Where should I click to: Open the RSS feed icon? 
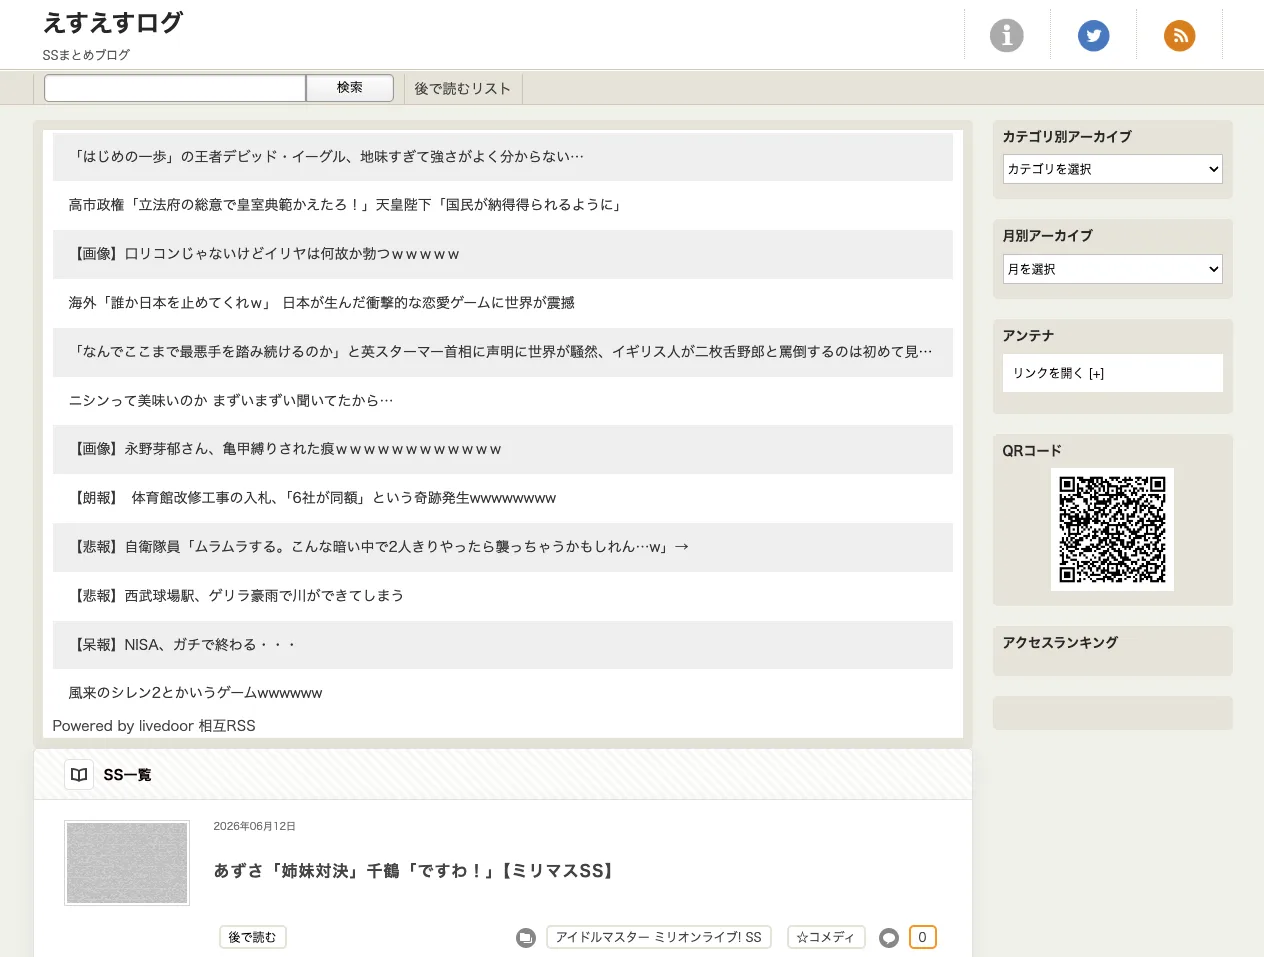(1180, 36)
